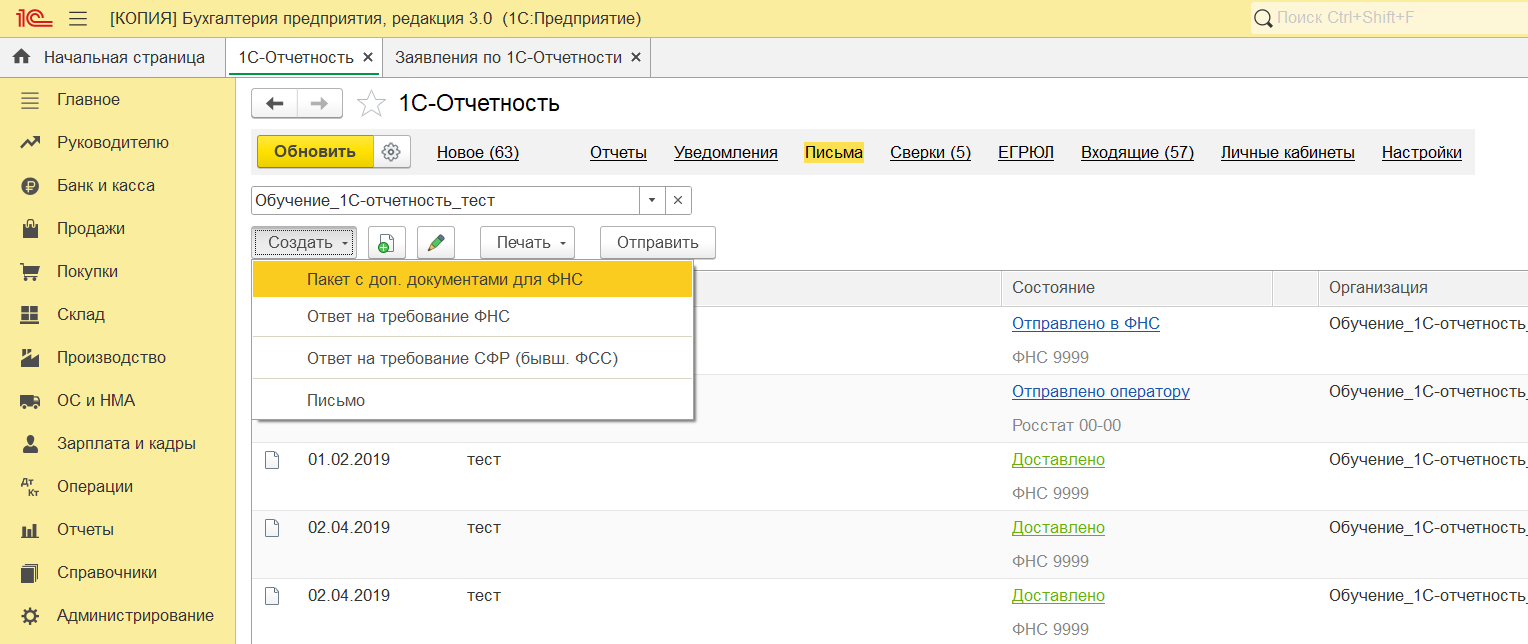
Task: Click the green pencil edit icon
Action: pyautogui.click(x=436, y=243)
